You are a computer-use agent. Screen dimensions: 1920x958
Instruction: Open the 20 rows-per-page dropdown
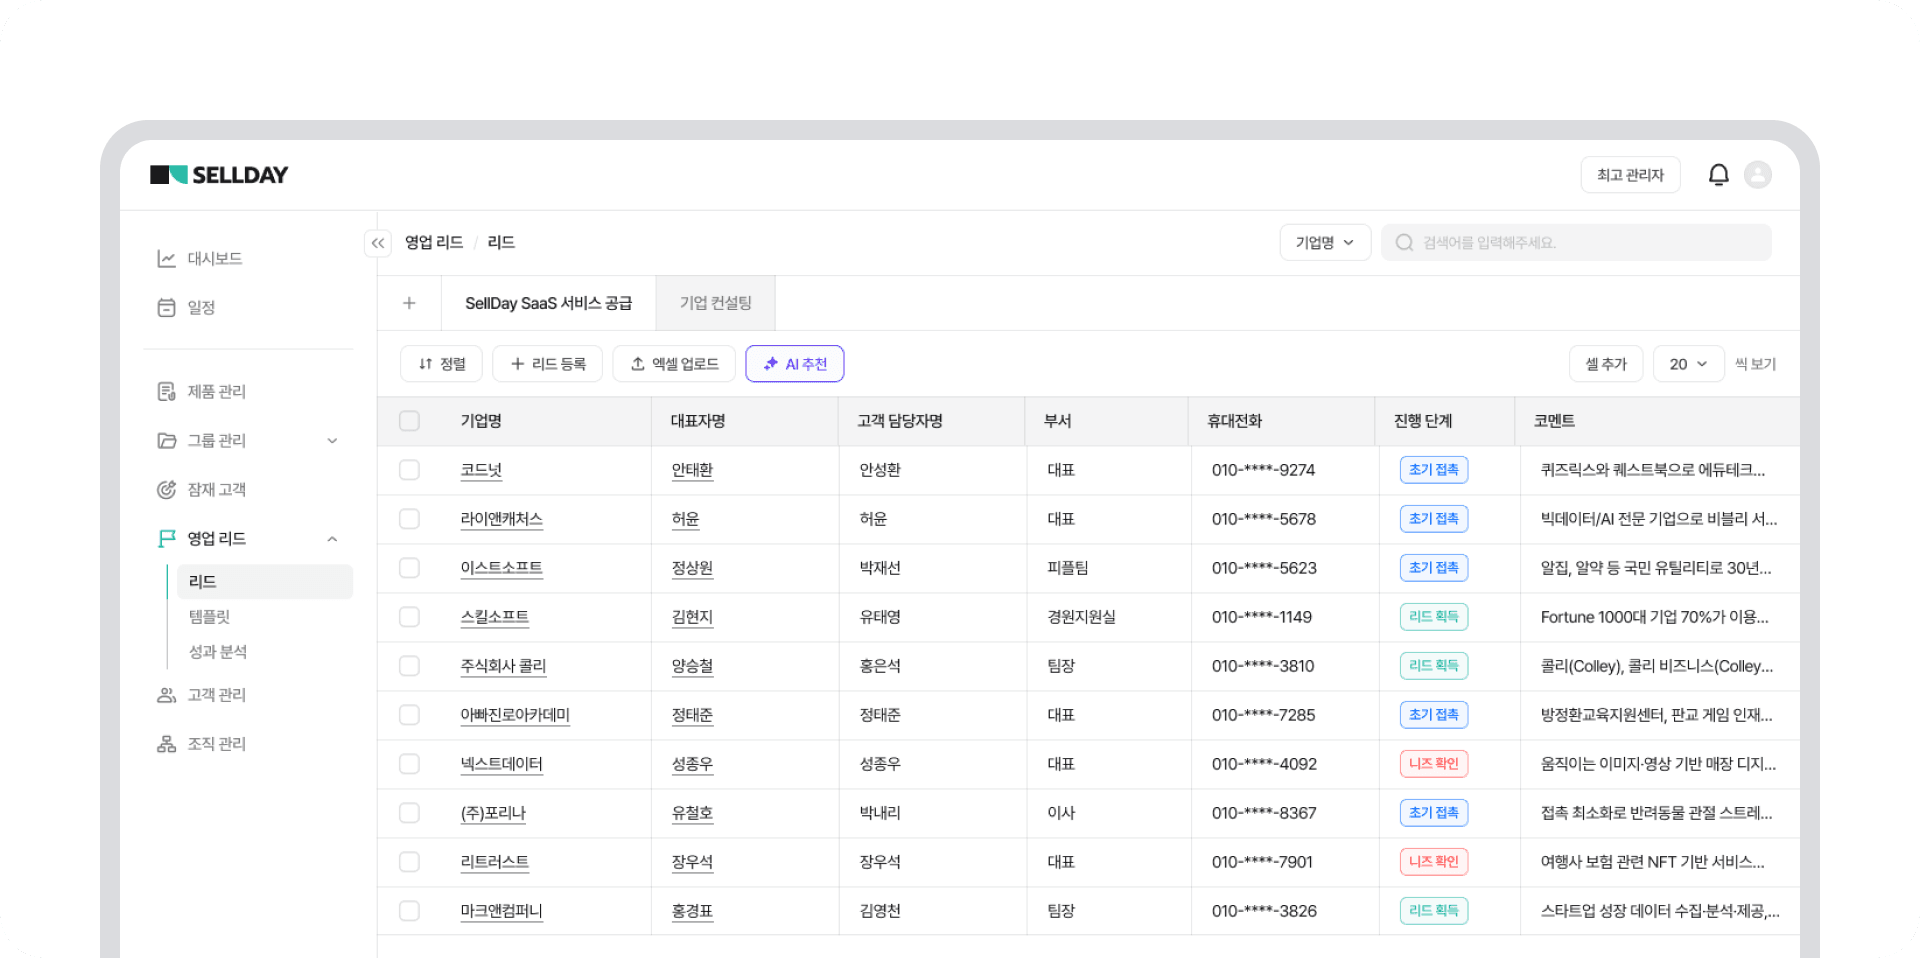click(1687, 364)
